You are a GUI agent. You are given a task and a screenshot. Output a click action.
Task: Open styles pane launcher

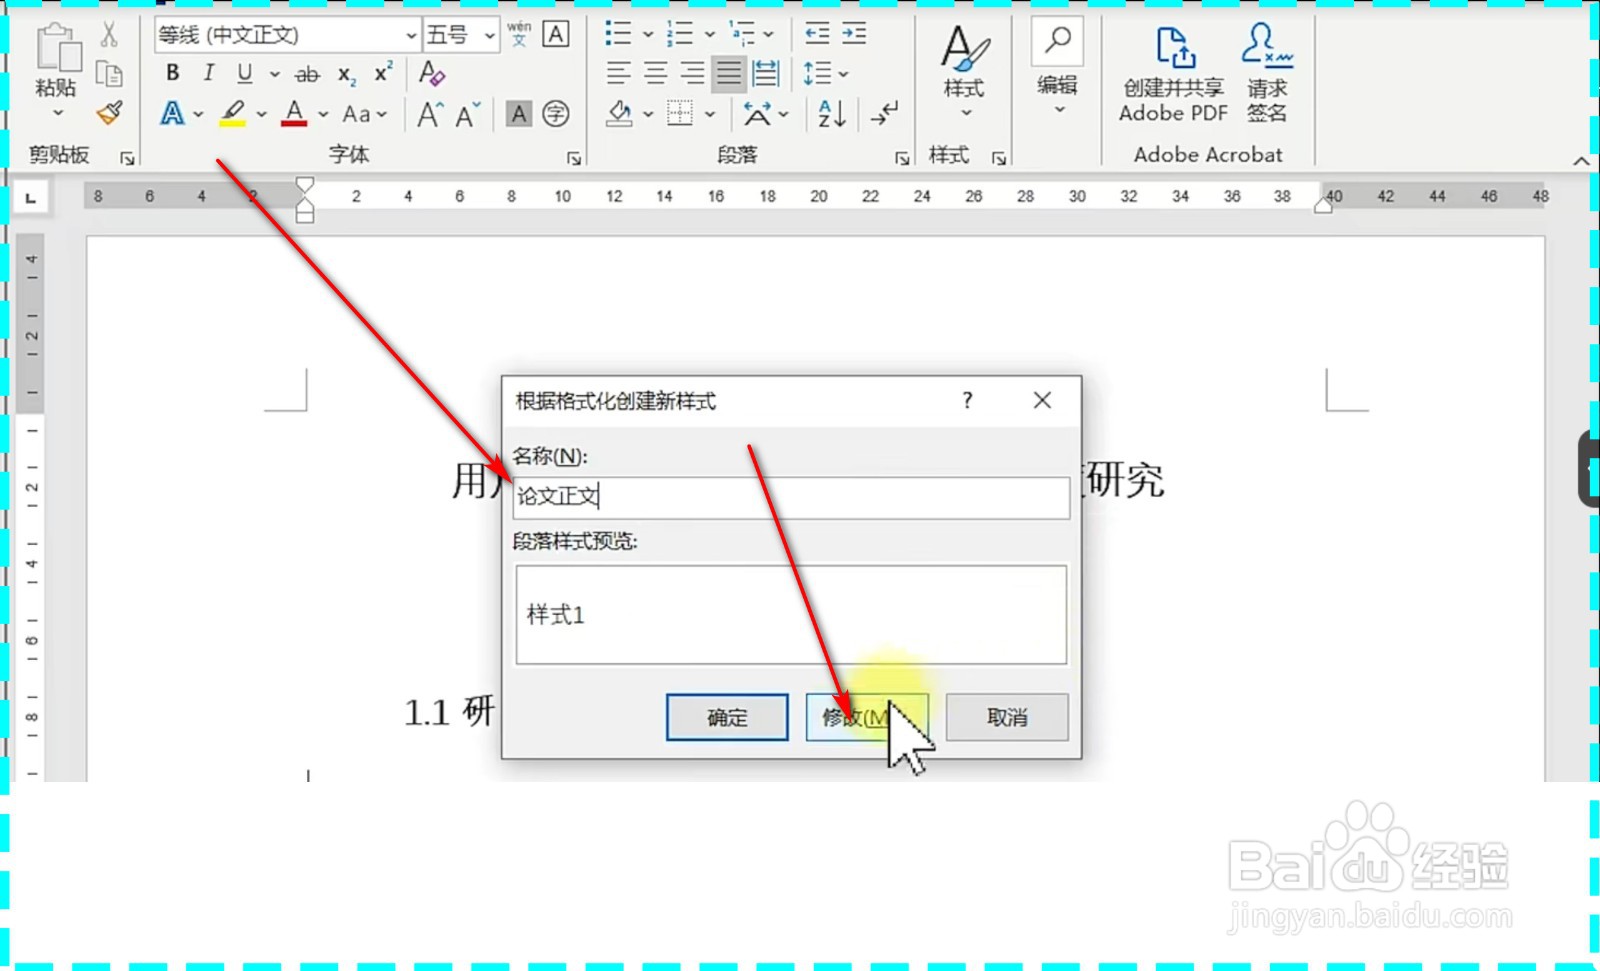pyautogui.click(x=999, y=158)
